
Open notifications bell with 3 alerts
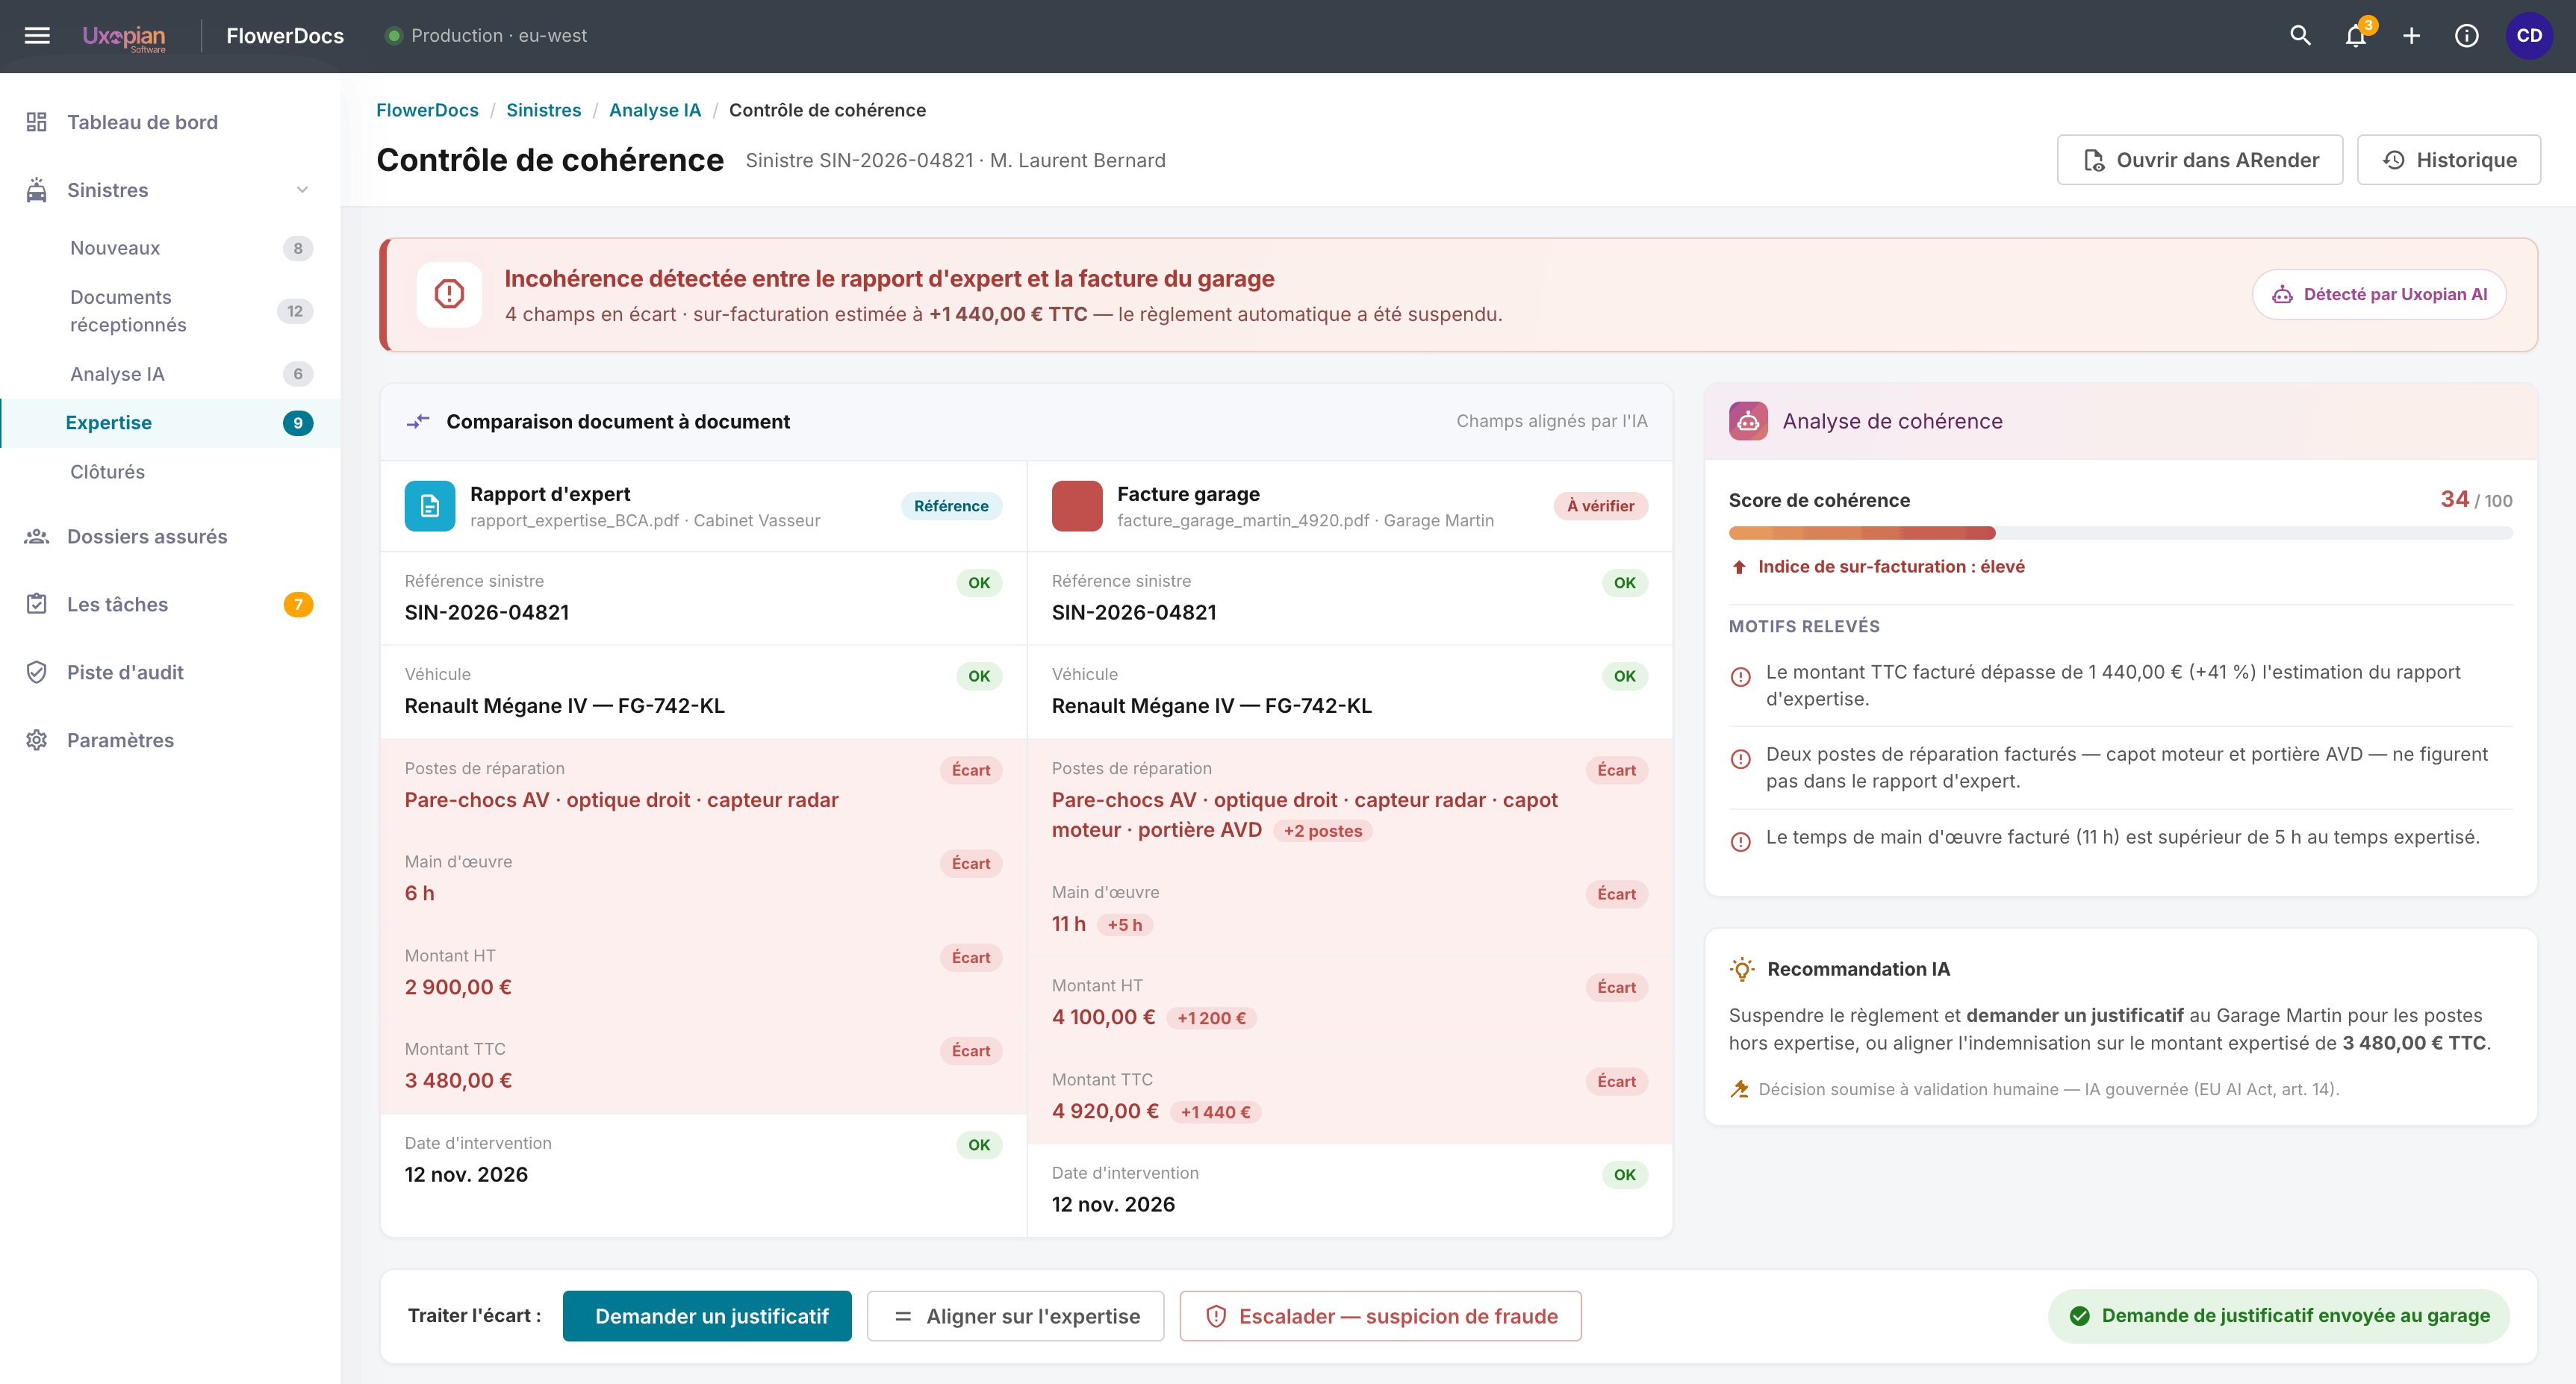pyautogui.click(x=2356, y=36)
